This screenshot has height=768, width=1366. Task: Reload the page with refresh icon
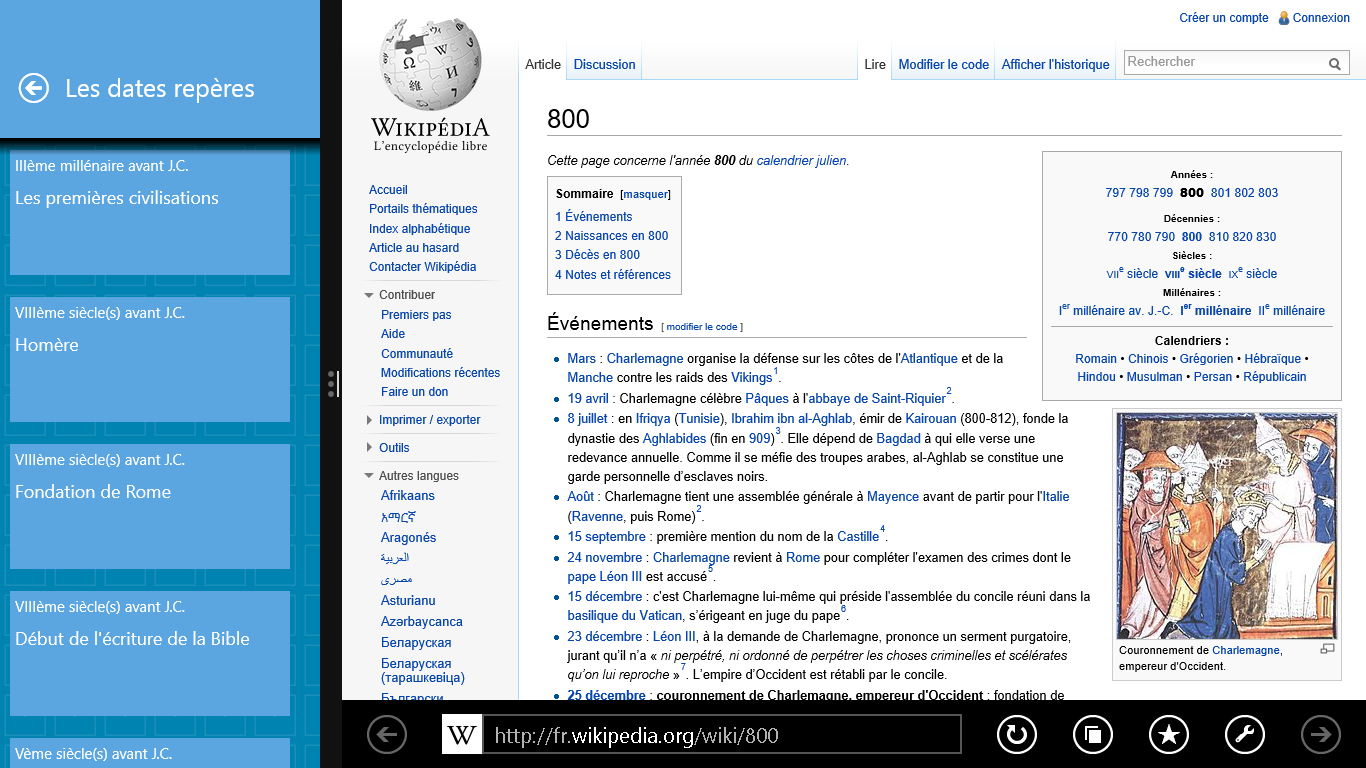click(x=1017, y=735)
